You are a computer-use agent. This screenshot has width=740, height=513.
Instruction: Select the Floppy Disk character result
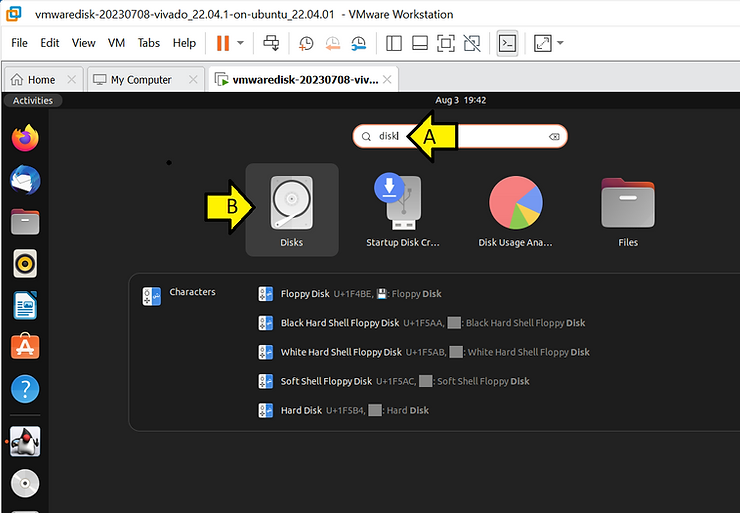point(305,294)
